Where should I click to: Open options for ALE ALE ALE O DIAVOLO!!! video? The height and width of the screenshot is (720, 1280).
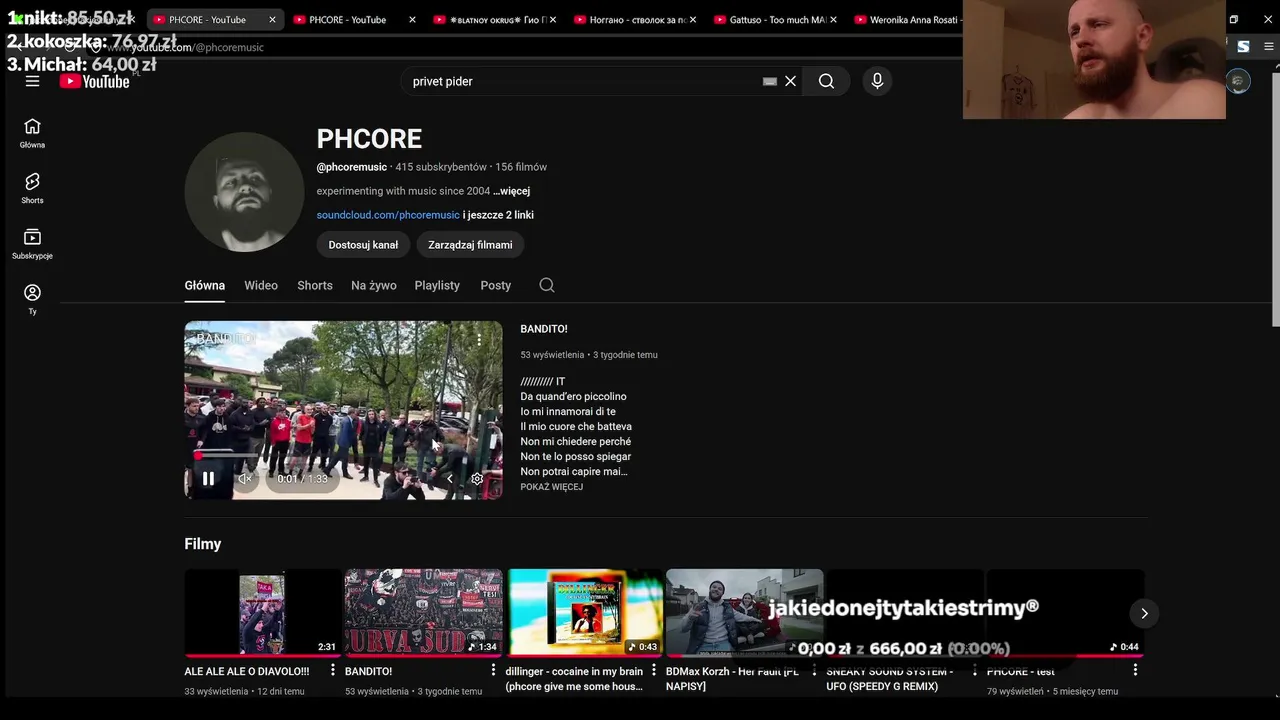(x=333, y=670)
